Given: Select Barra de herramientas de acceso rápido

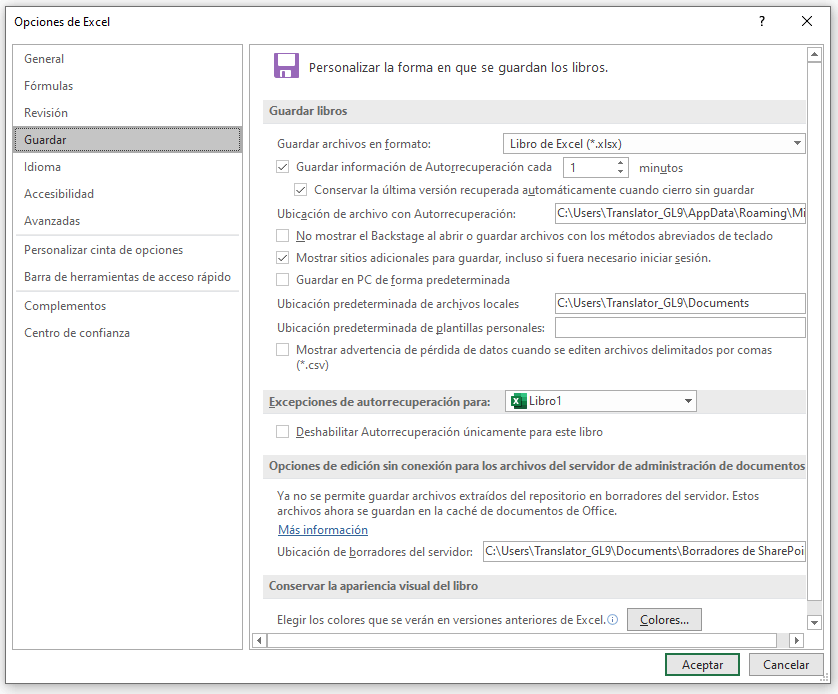Looking at the screenshot, I should [127, 277].
